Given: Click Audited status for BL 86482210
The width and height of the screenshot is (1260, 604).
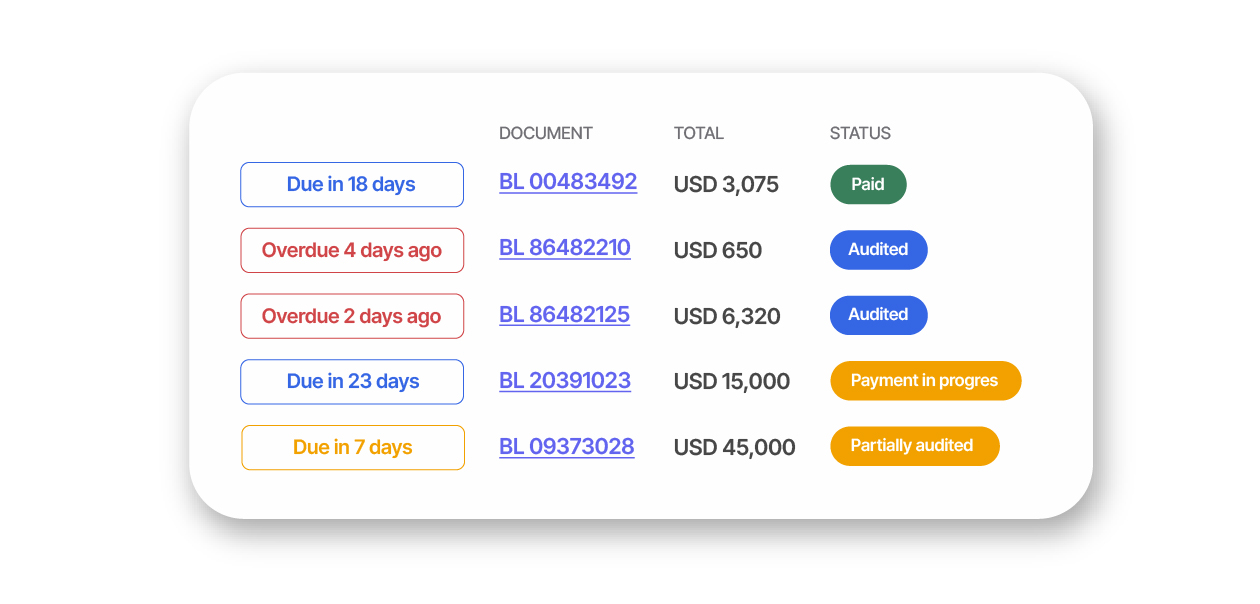Looking at the screenshot, I should 878,250.
